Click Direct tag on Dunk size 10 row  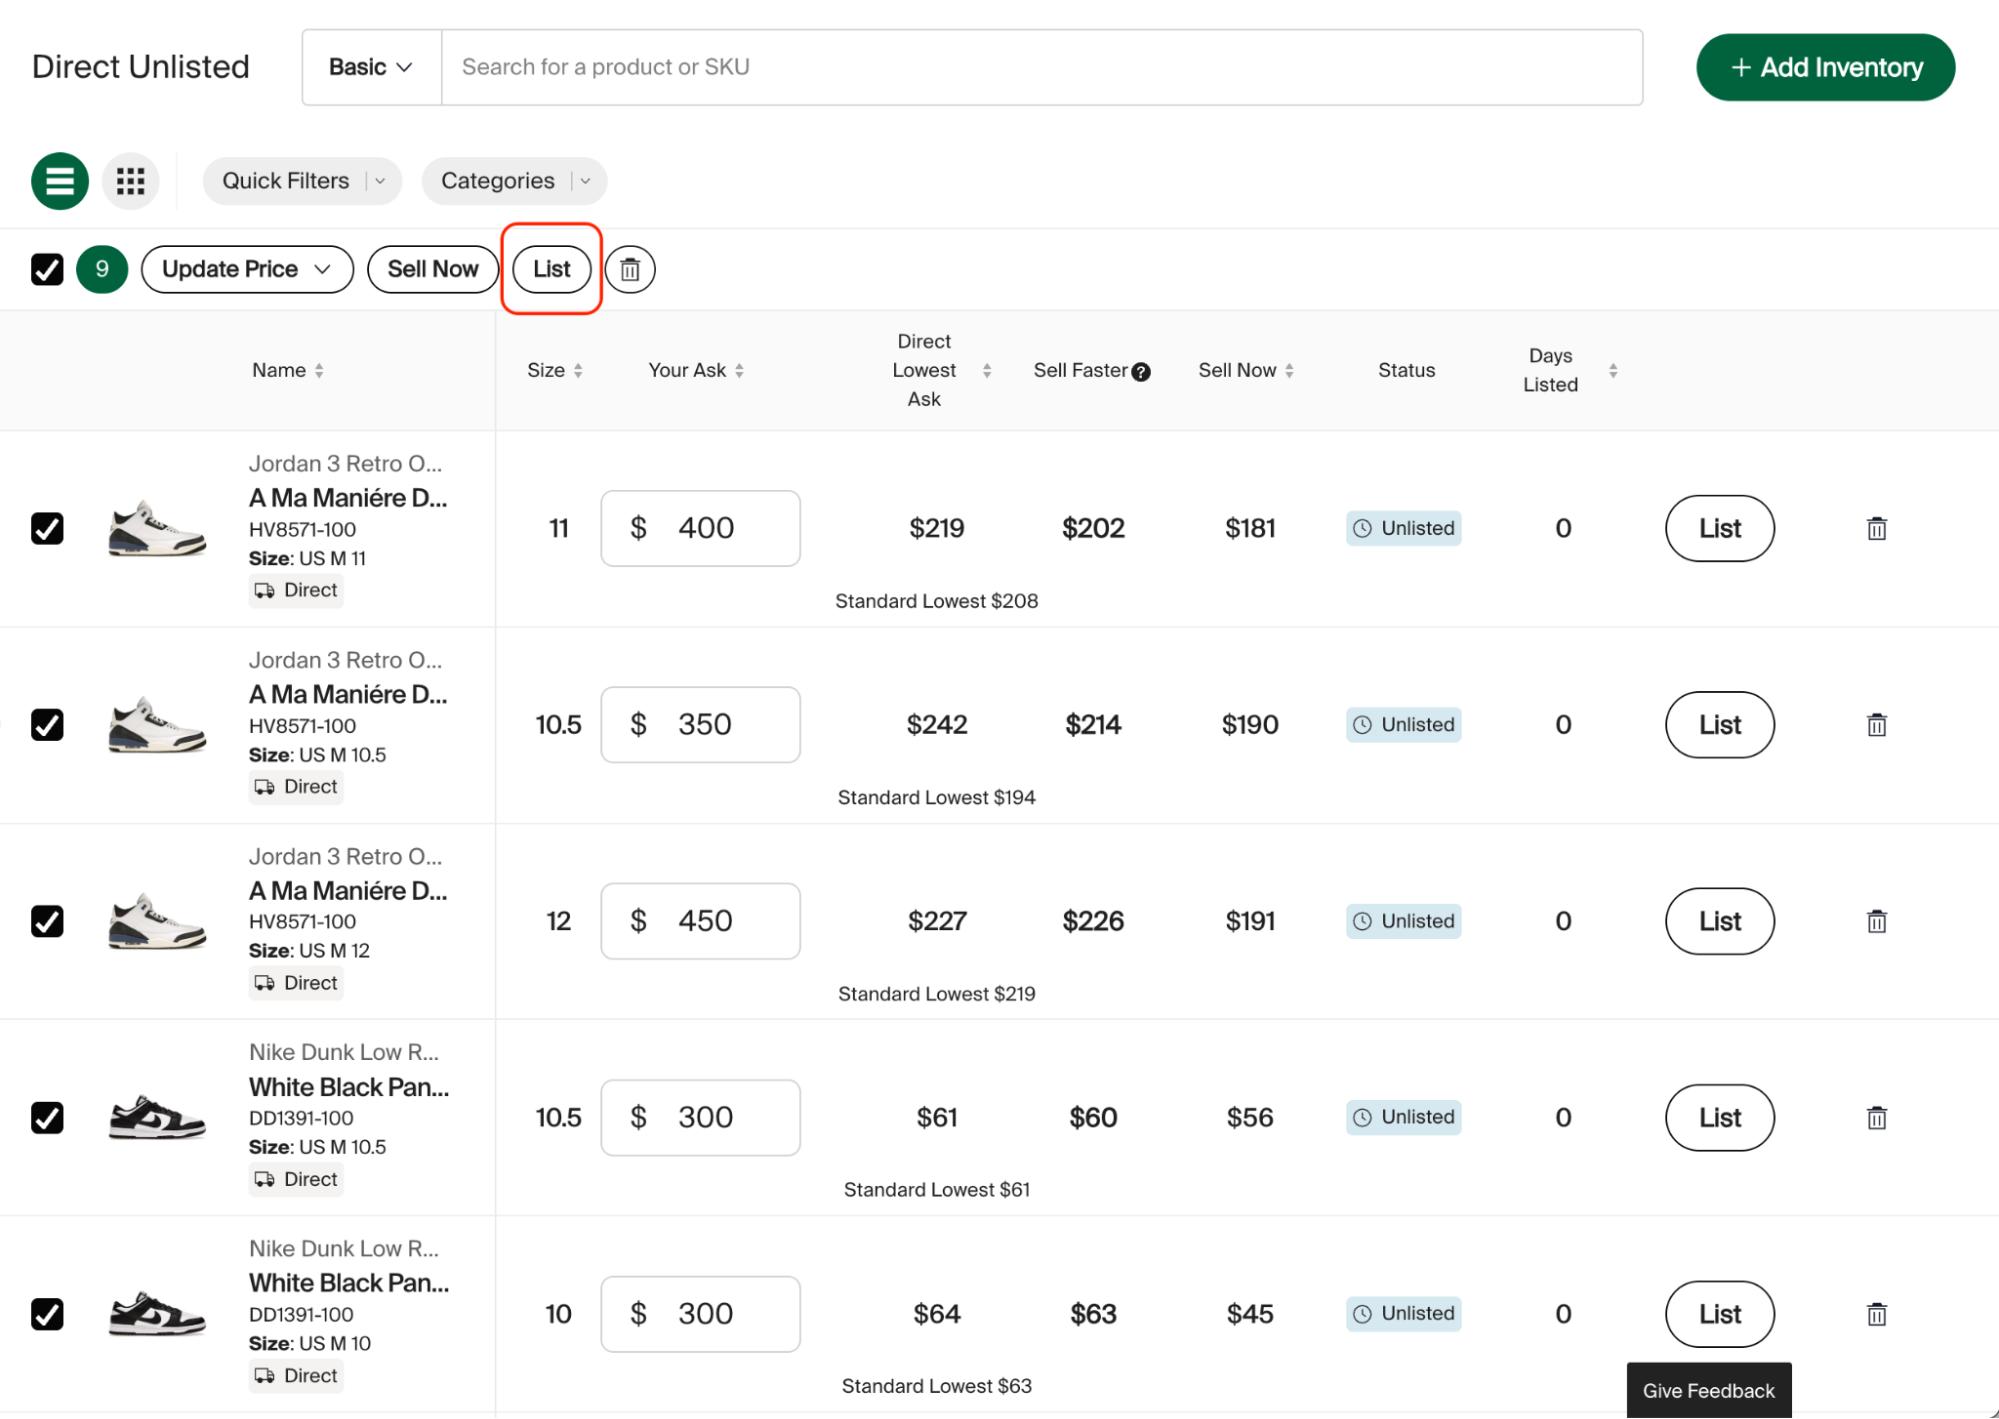[296, 1376]
